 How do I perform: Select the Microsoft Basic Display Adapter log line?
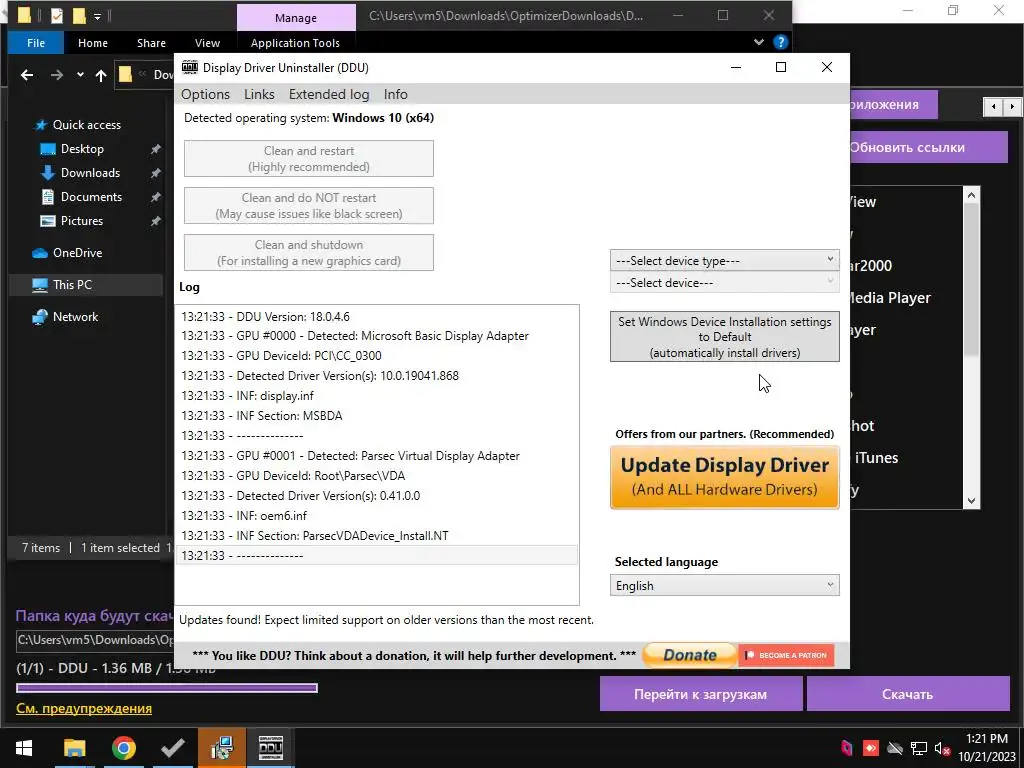pyautogui.click(x=377, y=336)
